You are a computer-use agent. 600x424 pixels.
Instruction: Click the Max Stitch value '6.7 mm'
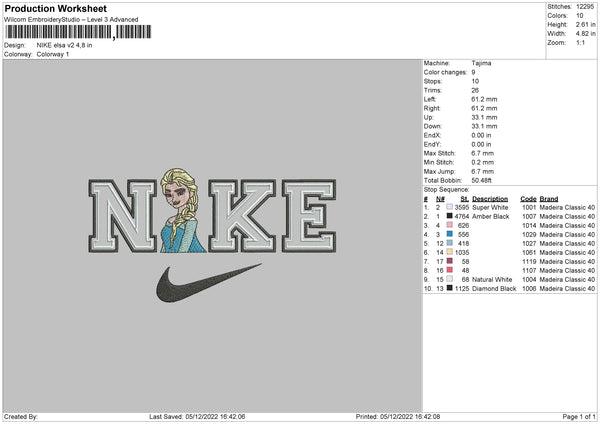pyautogui.click(x=483, y=153)
